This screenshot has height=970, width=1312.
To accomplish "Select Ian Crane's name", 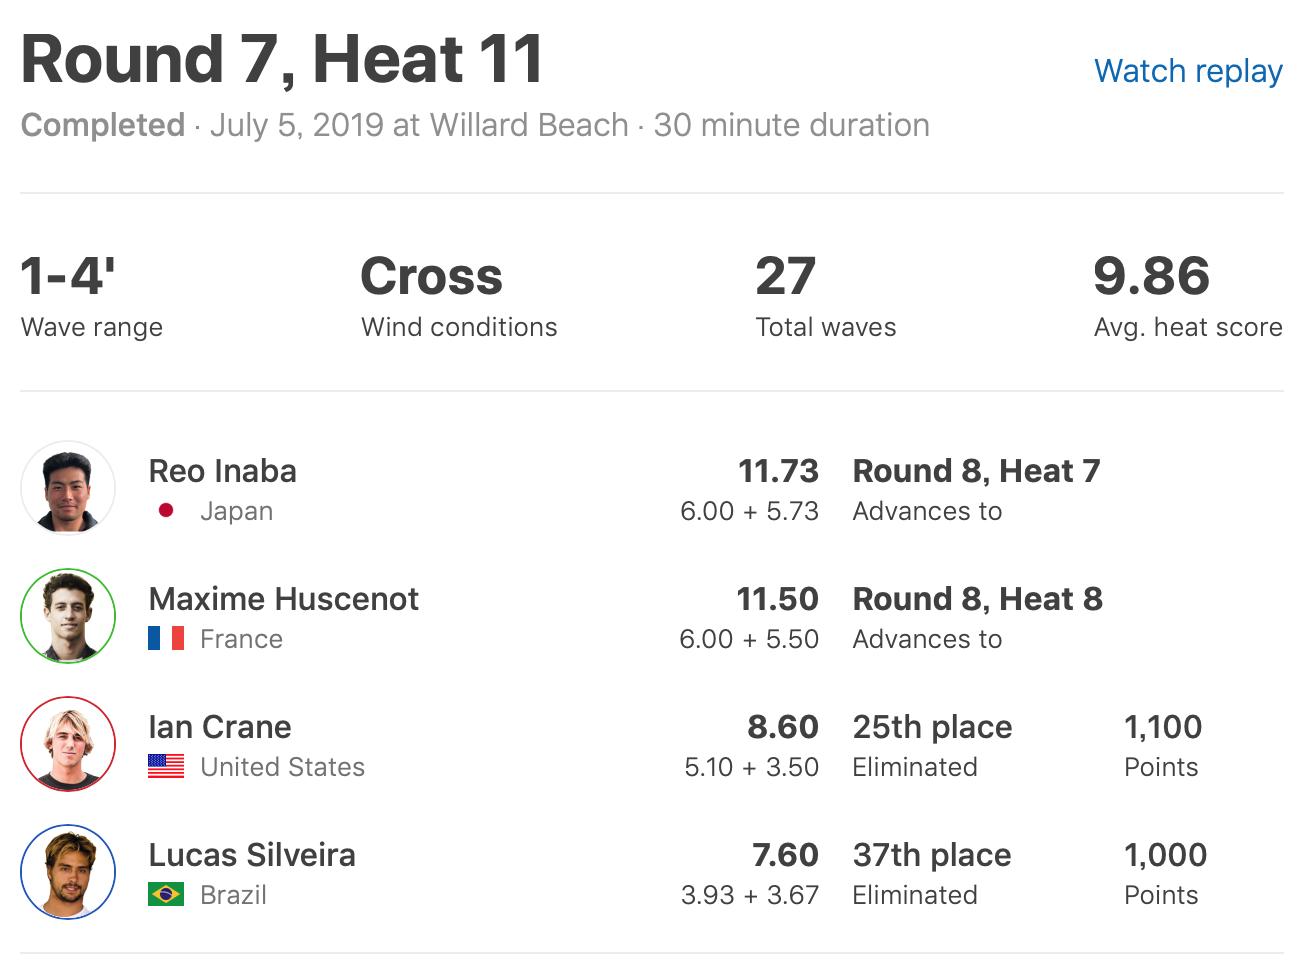I will (x=220, y=727).
